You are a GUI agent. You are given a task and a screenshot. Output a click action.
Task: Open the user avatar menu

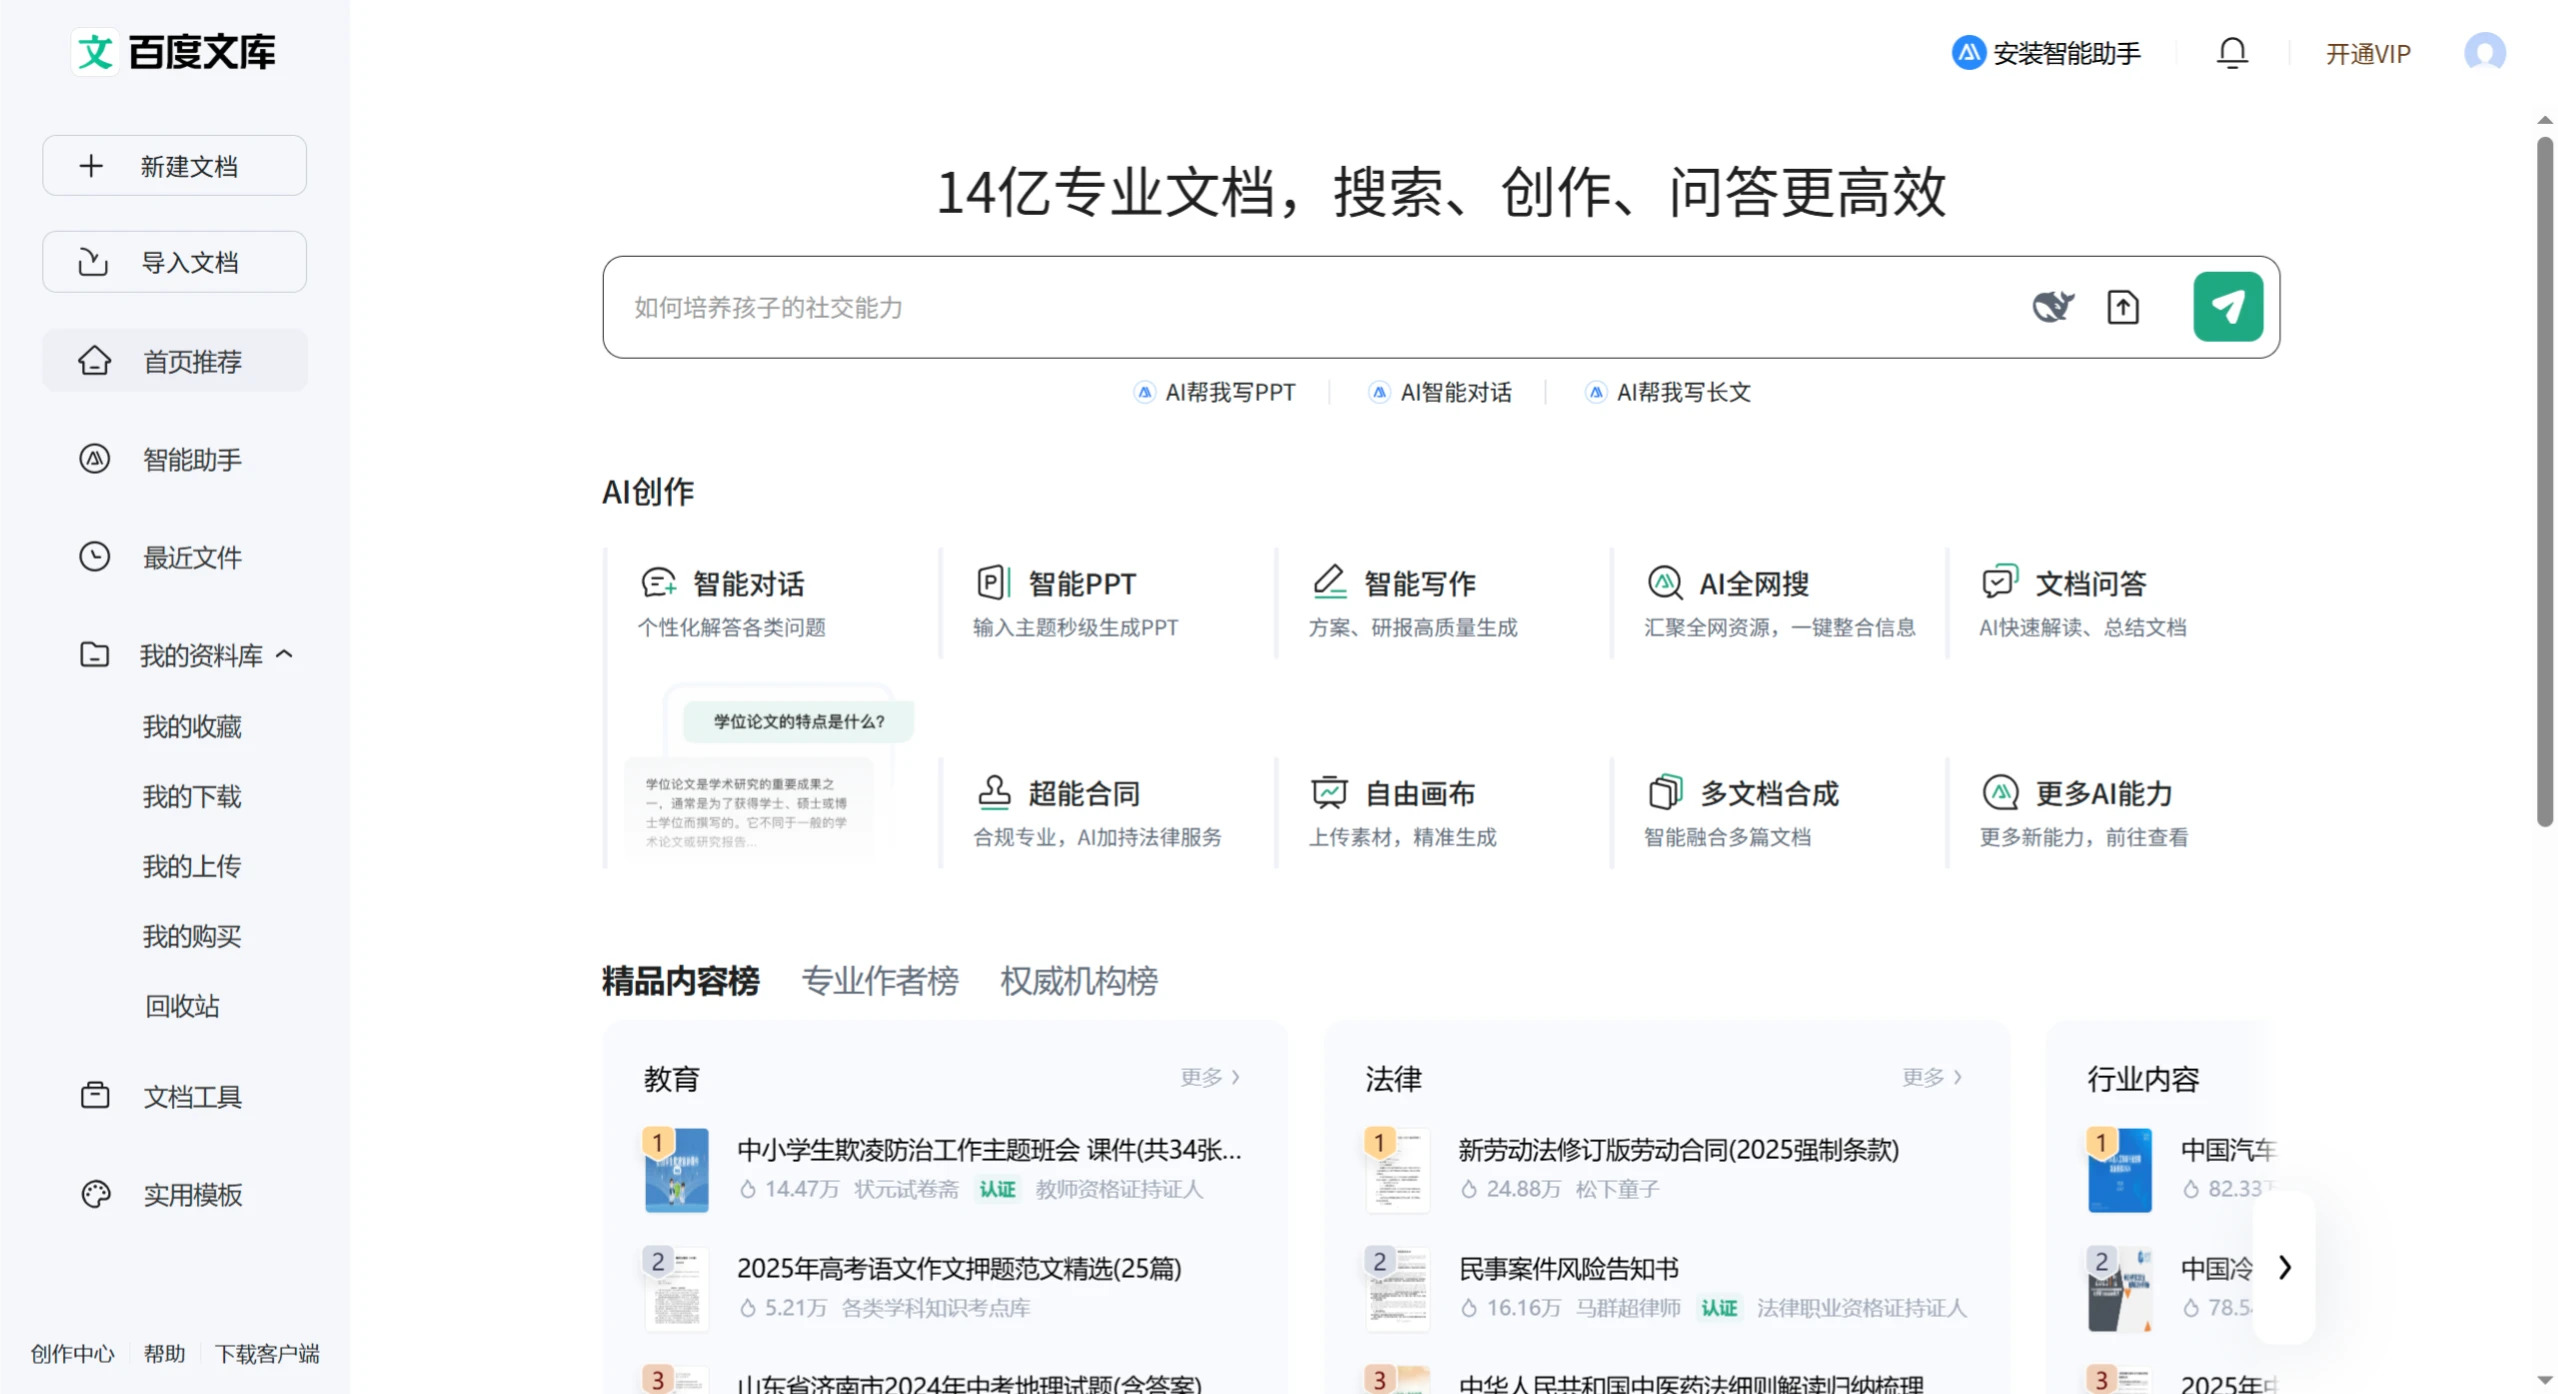2484,53
